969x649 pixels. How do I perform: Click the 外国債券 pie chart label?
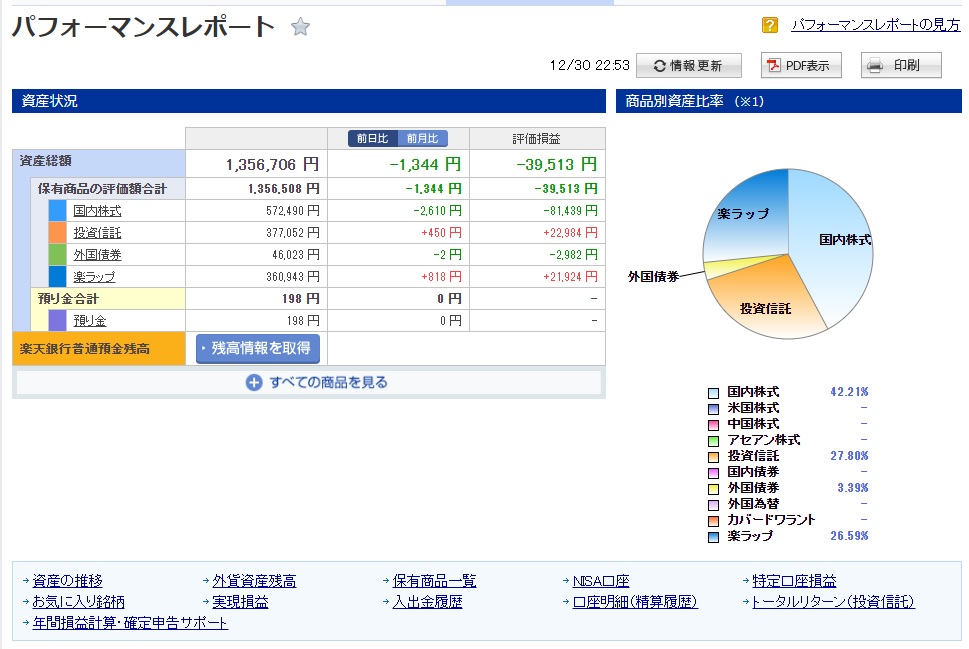653,277
